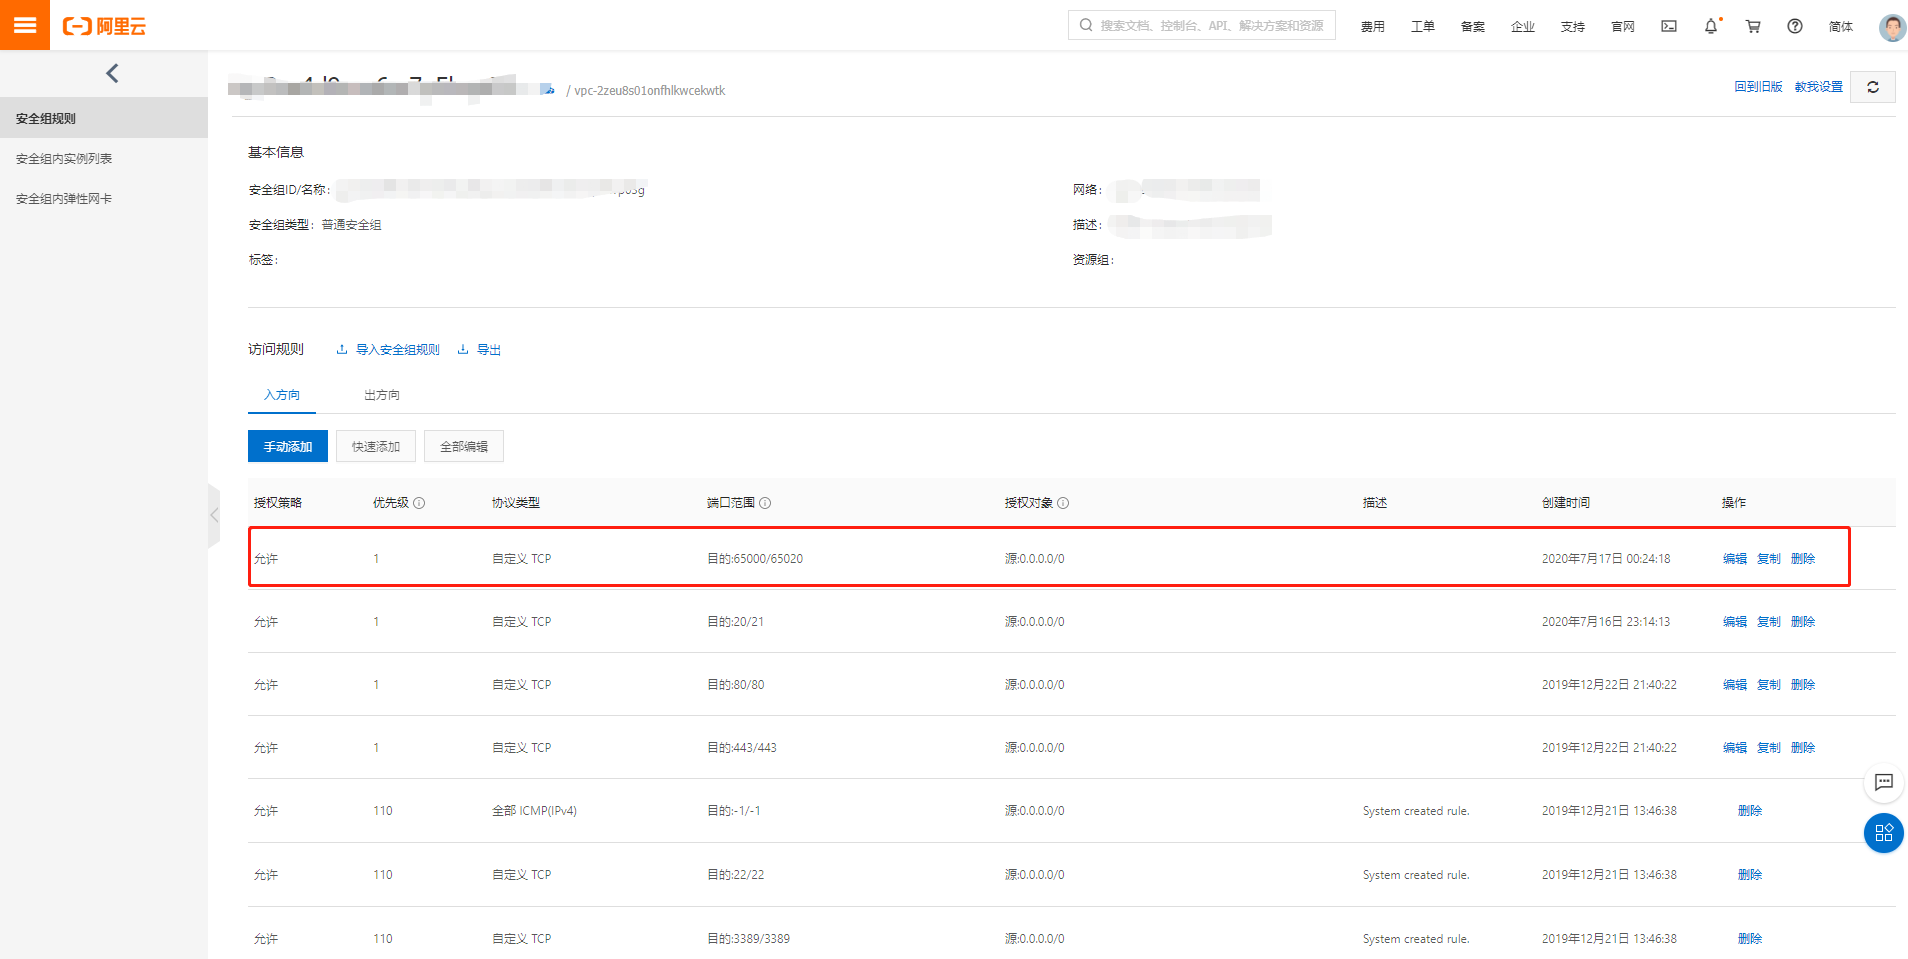Click the 优先级 info tooltip icon
1908x959 pixels.
pos(421,503)
